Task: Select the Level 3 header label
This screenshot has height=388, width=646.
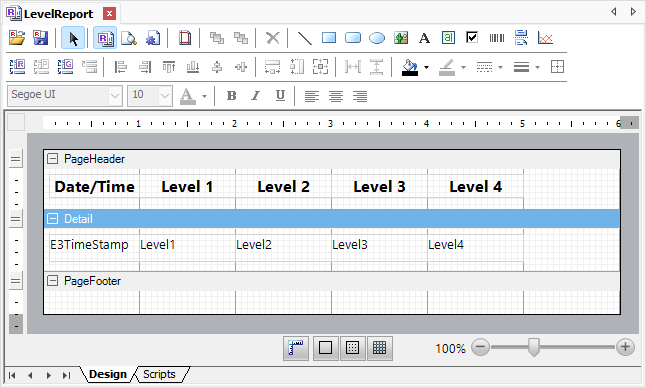Action: [x=379, y=187]
